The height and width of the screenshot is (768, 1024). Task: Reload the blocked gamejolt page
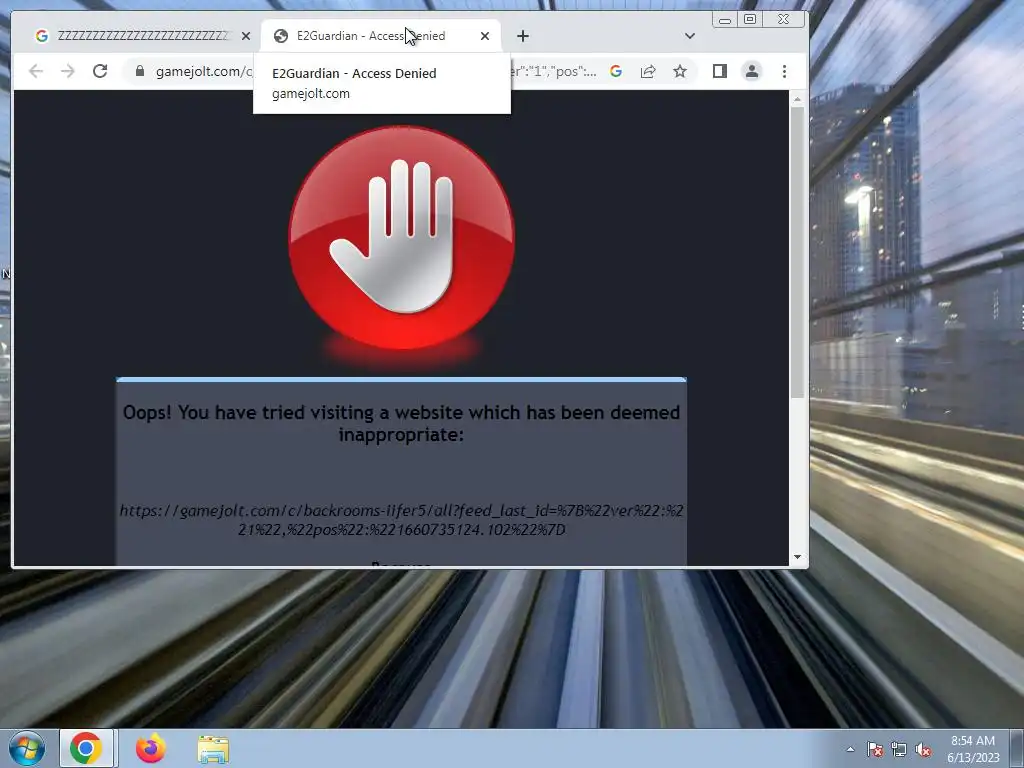pyautogui.click(x=100, y=71)
